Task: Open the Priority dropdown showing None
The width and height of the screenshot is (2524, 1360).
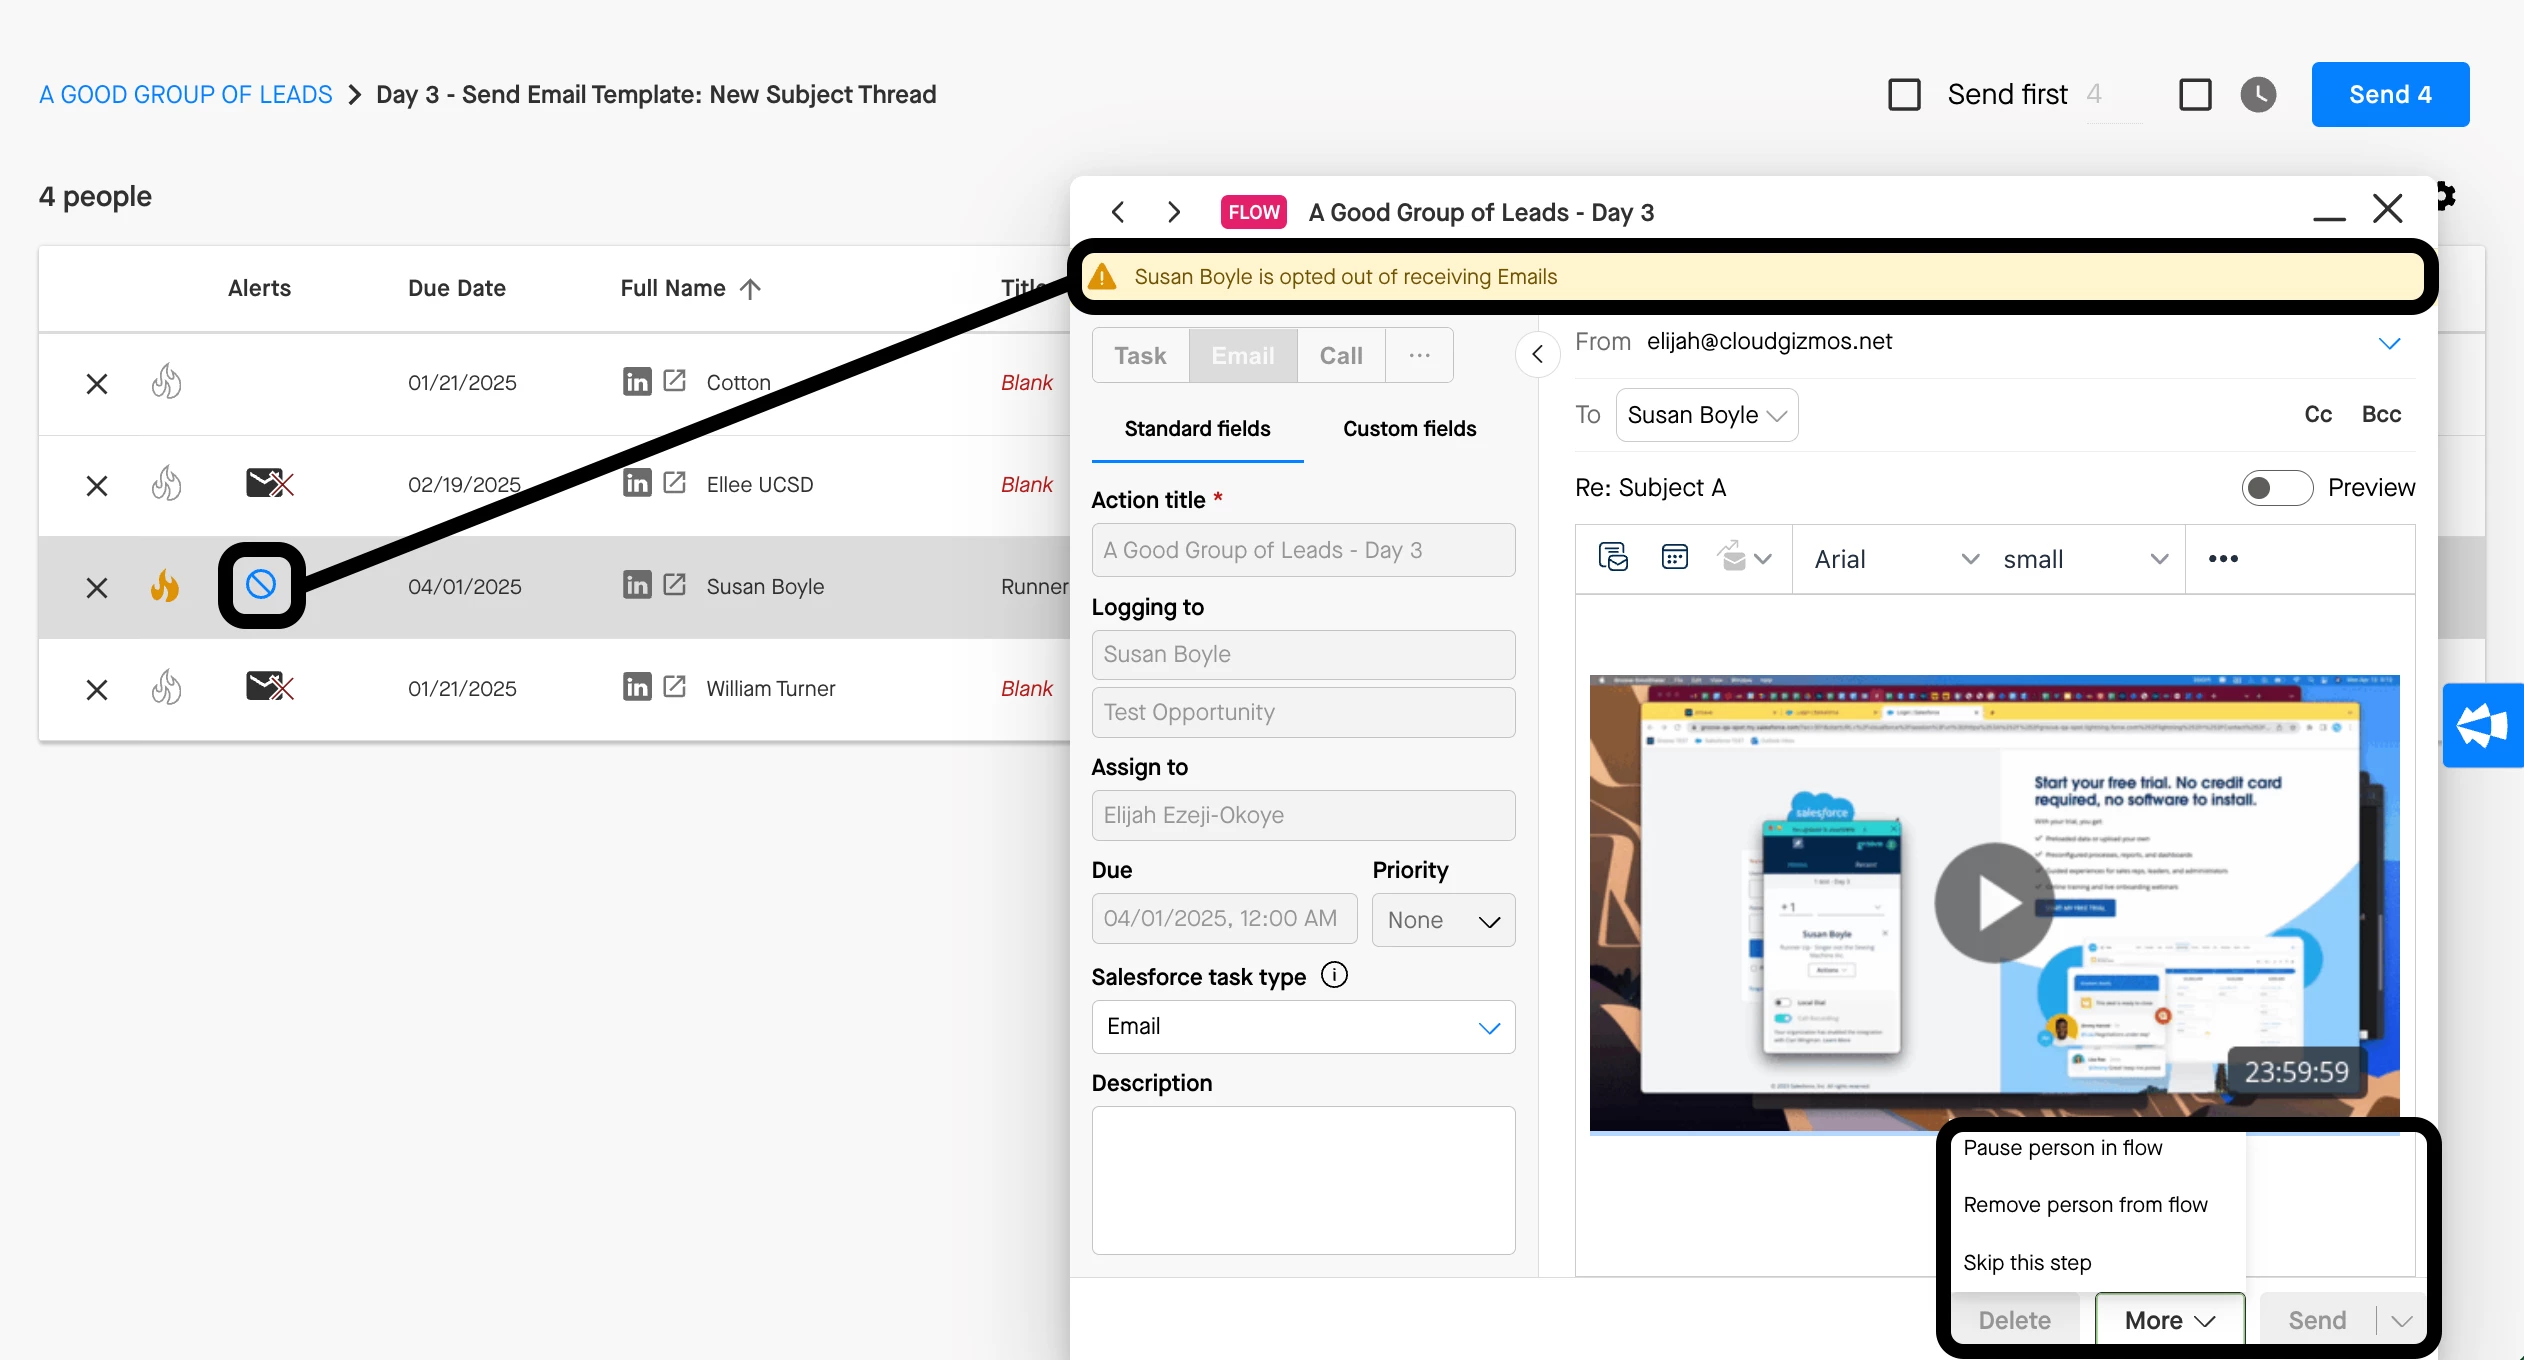Action: (x=1443, y=920)
